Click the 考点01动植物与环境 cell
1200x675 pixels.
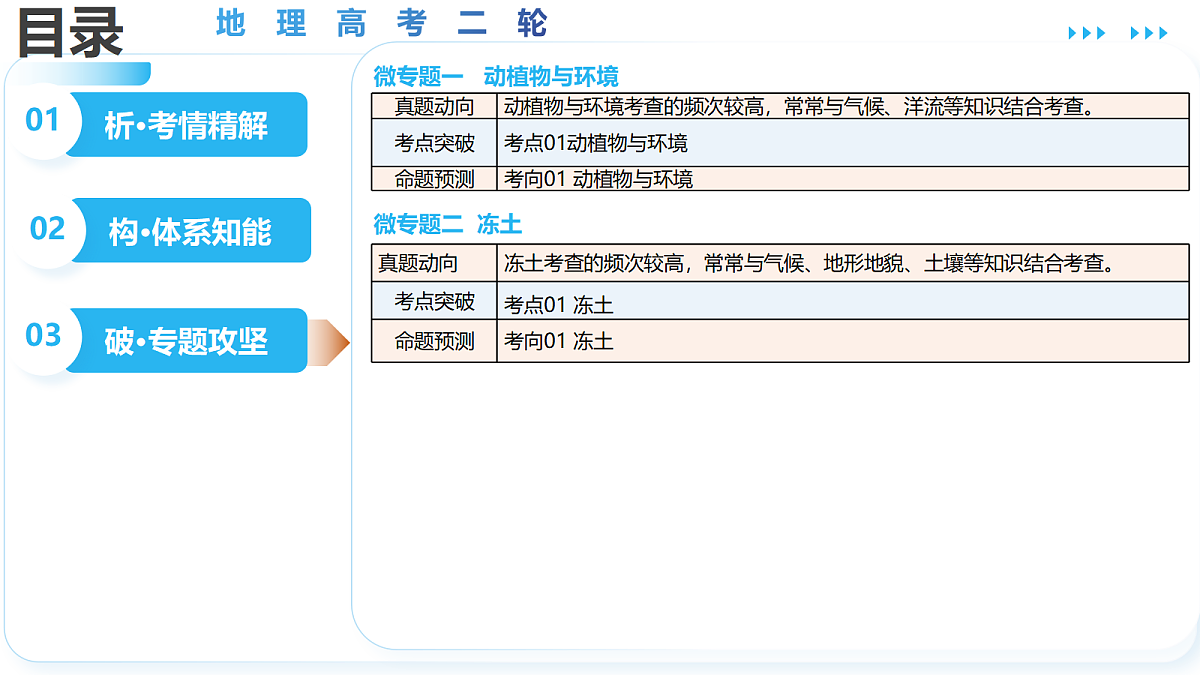coord(844,143)
